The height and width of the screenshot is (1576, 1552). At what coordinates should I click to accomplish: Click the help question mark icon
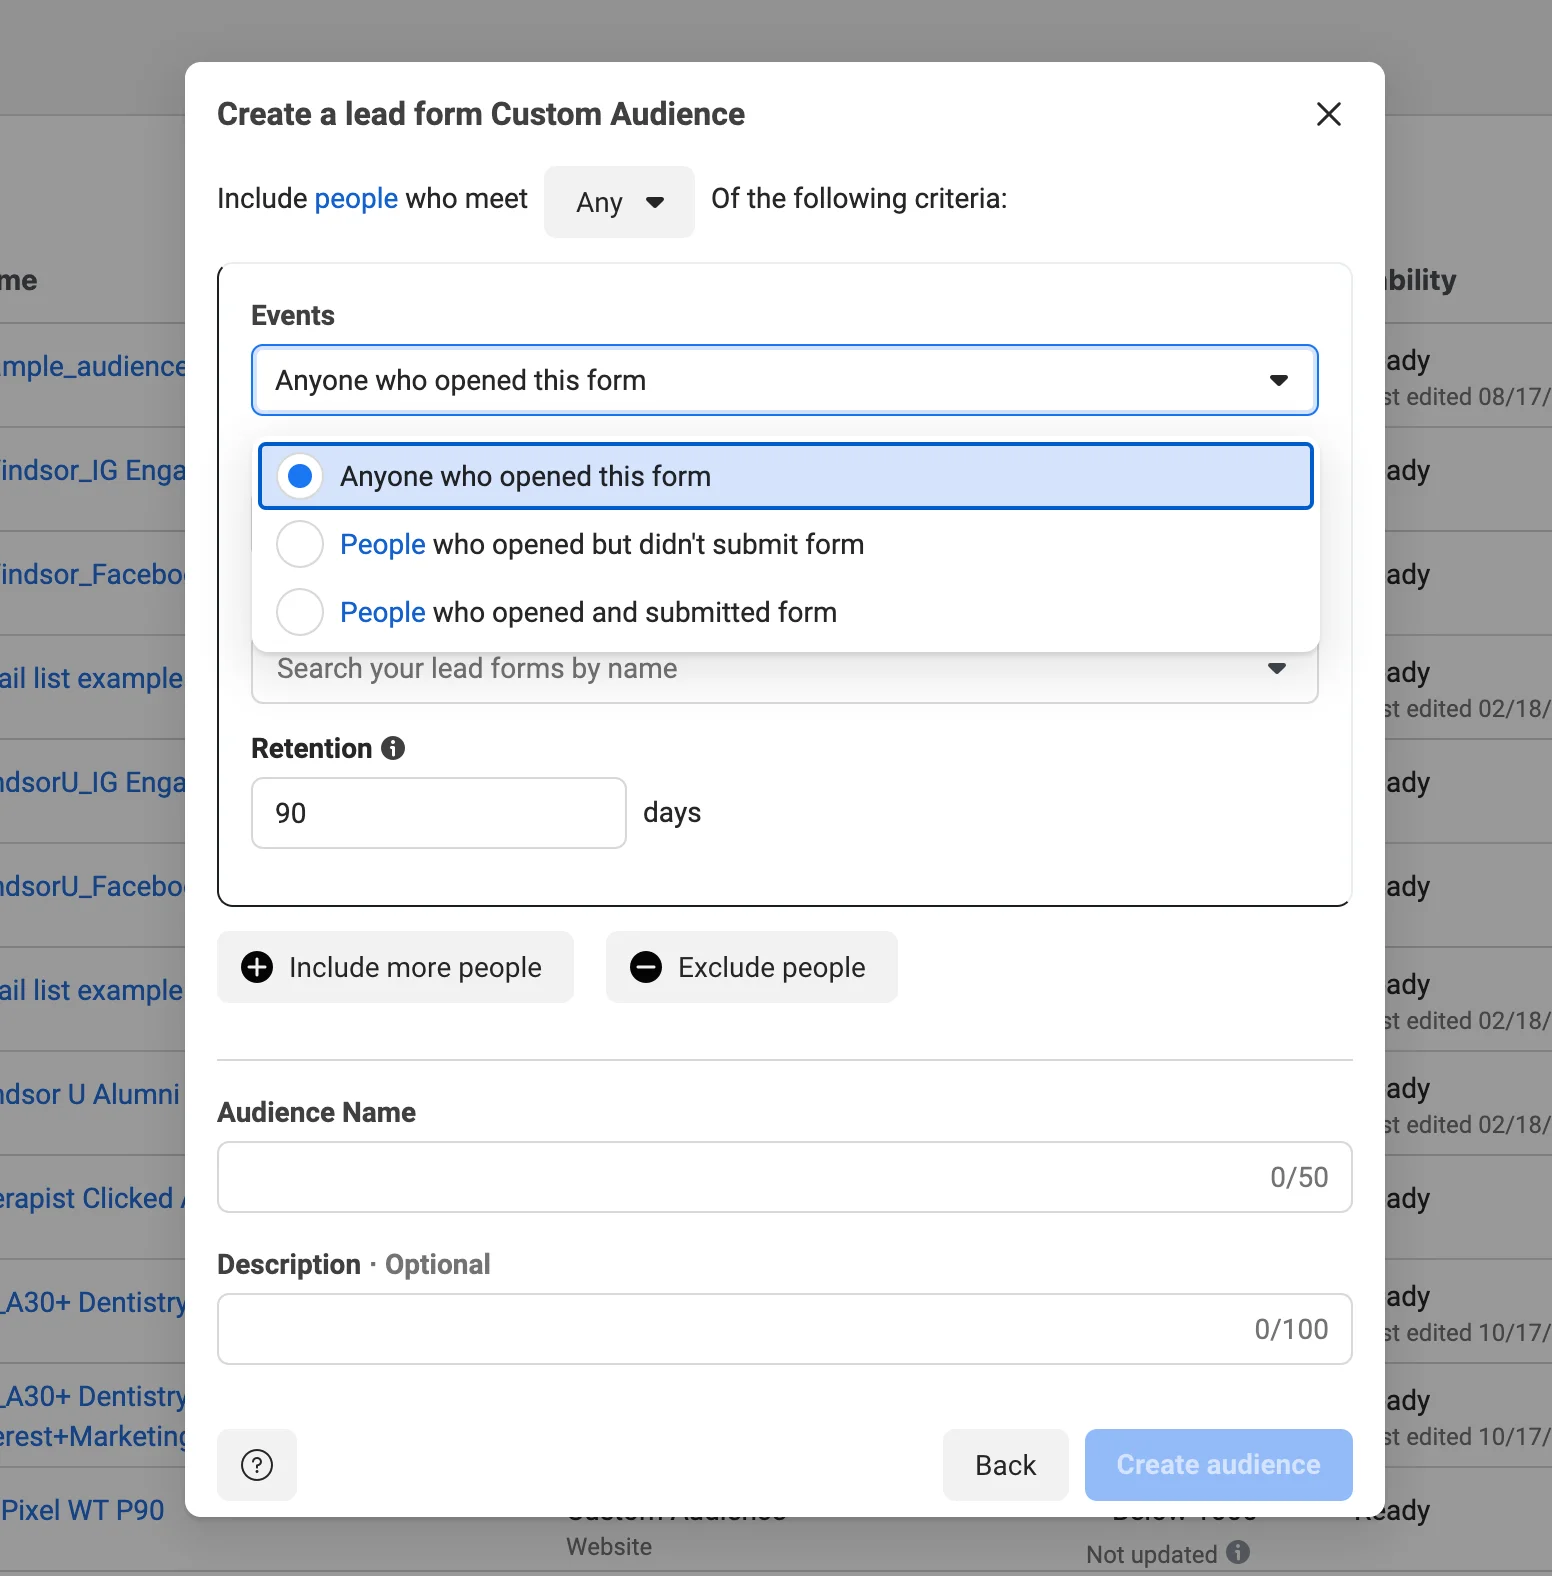click(x=257, y=1465)
